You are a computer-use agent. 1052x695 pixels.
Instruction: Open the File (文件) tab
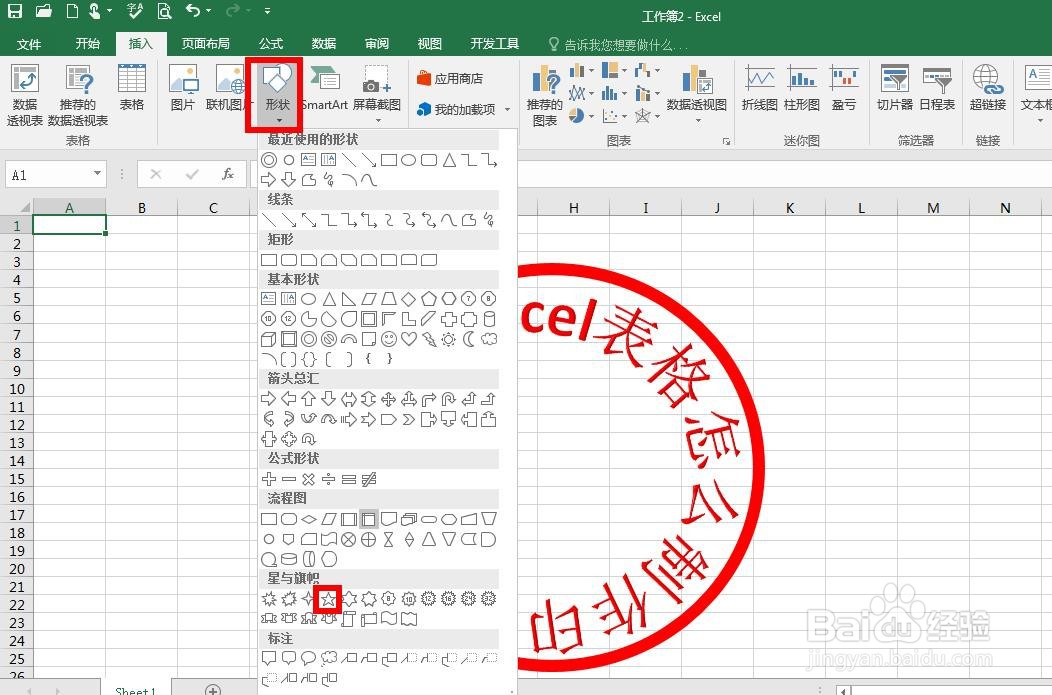coord(29,44)
